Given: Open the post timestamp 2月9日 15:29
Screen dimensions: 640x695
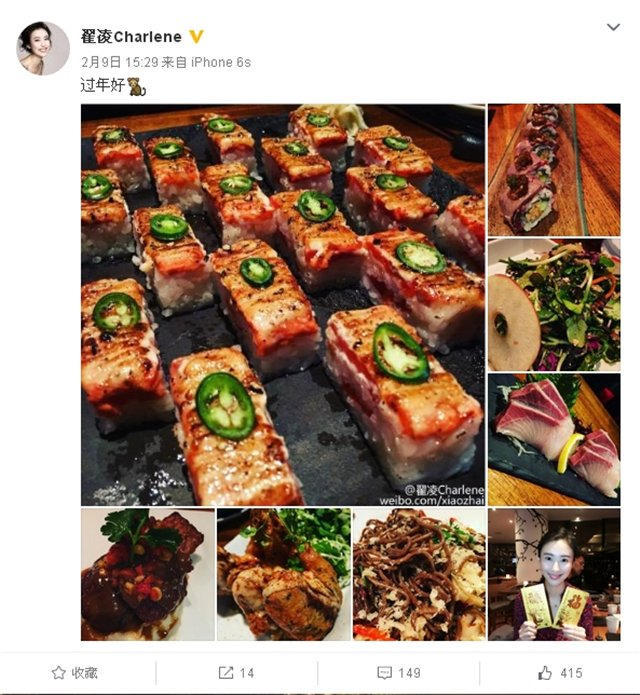Looking at the screenshot, I should click(114, 62).
